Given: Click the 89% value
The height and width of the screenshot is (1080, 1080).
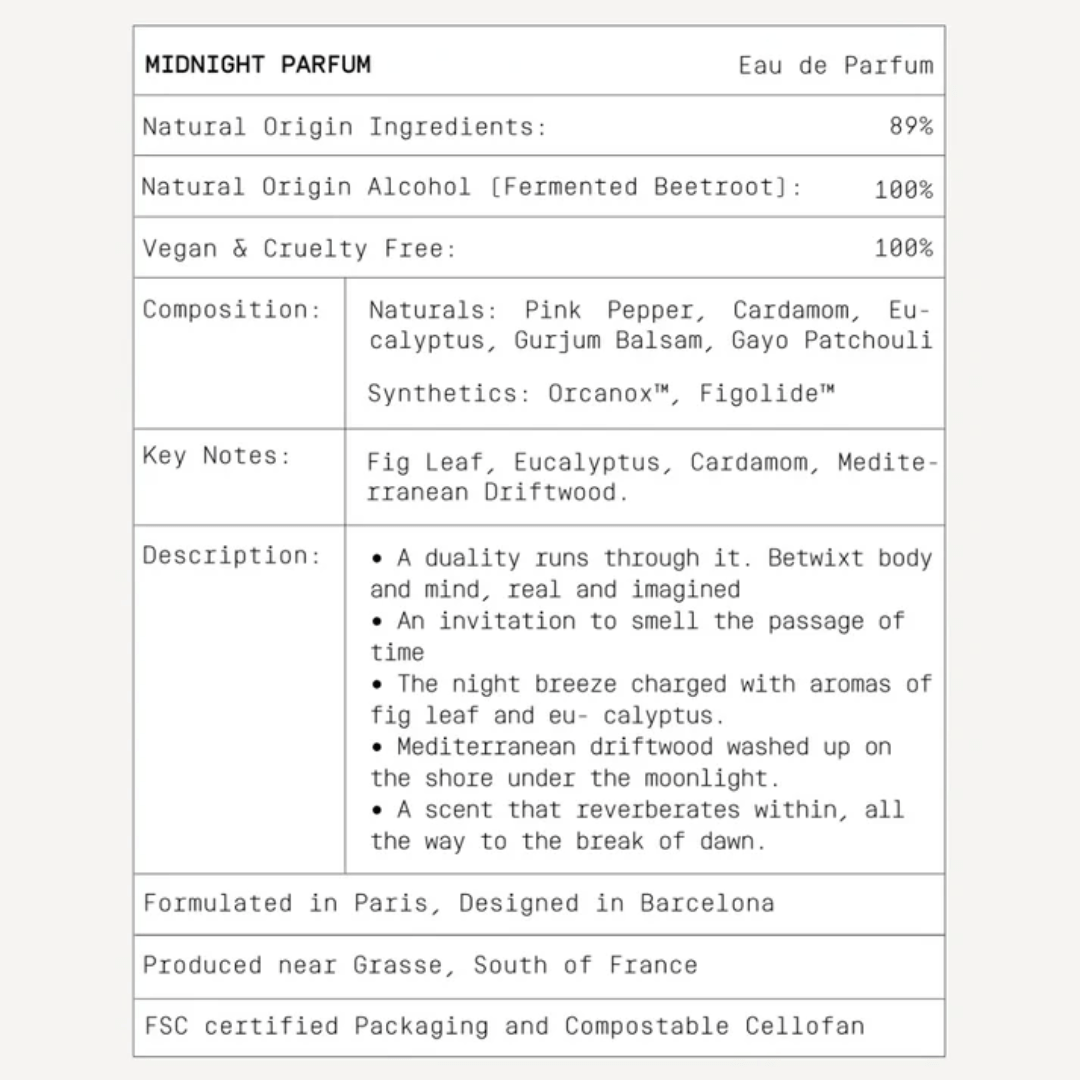Looking at the screenshot, I should 911,127.
